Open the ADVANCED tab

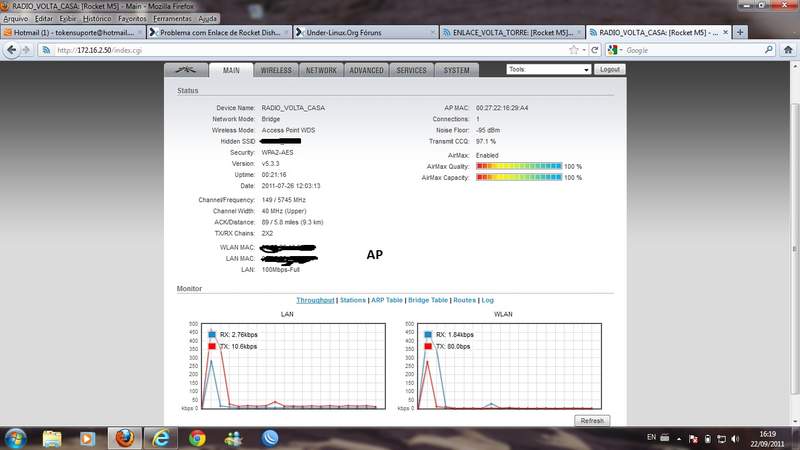click(366, 70)
